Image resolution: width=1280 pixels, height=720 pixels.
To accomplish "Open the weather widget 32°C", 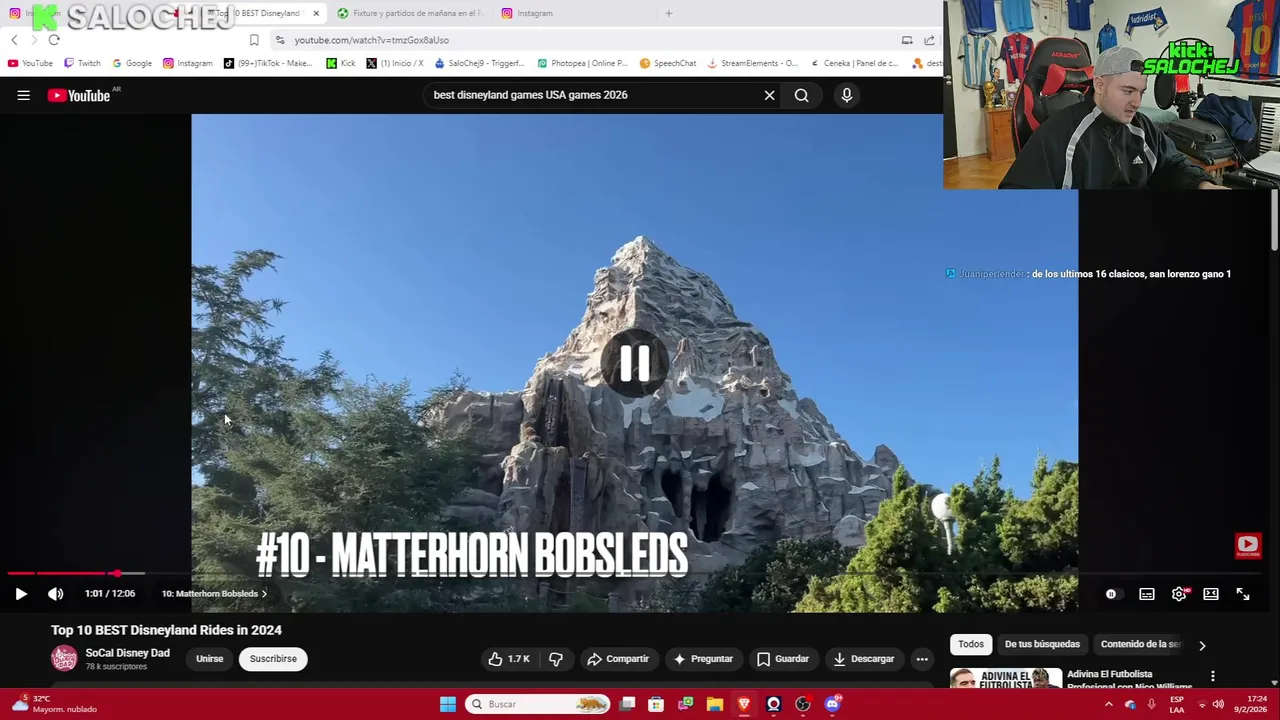I will coord(55,704).
